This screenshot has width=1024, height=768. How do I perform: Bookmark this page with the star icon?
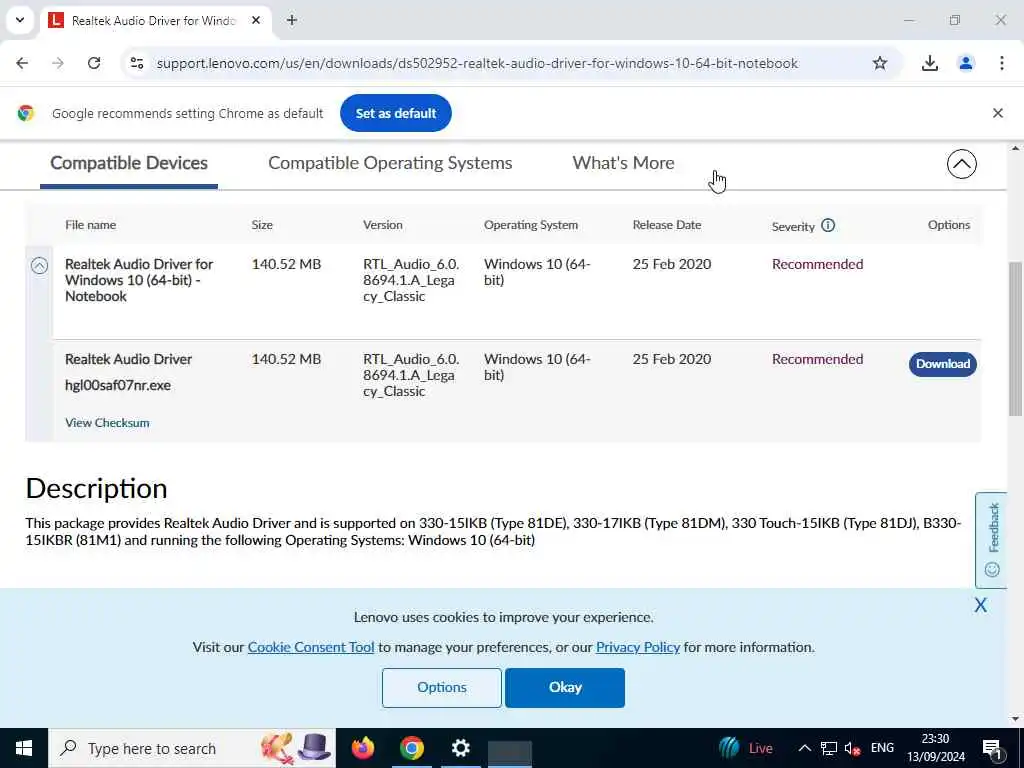tap(880, 63)
